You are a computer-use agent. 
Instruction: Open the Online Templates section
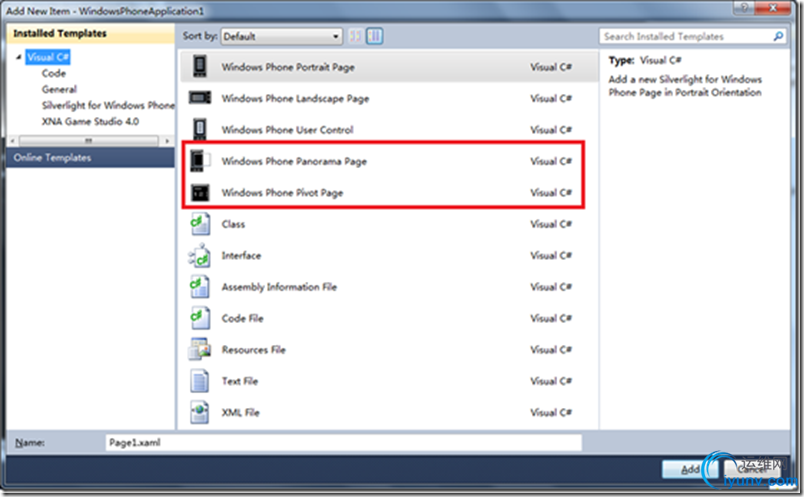[91, 157]
